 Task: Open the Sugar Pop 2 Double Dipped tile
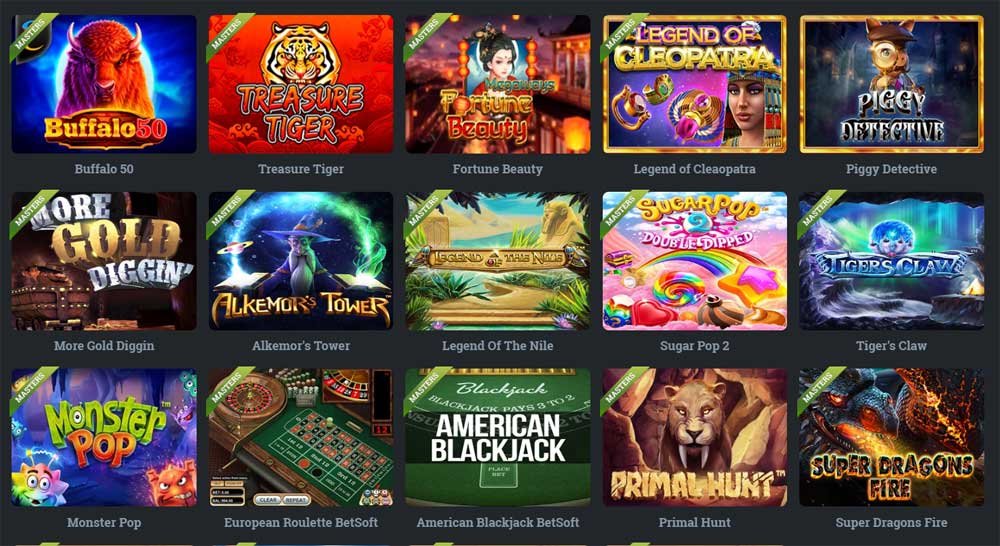tap(695, 261)
